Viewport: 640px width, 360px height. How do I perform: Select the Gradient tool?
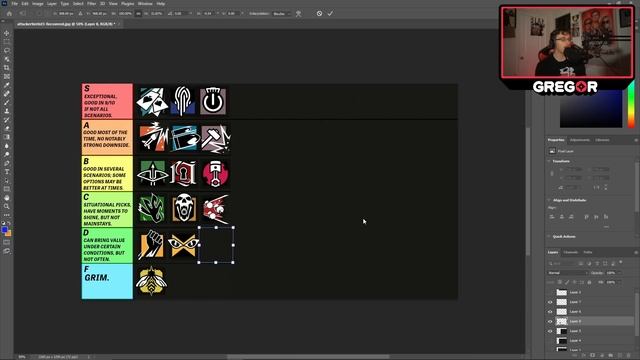coord(7,137)
